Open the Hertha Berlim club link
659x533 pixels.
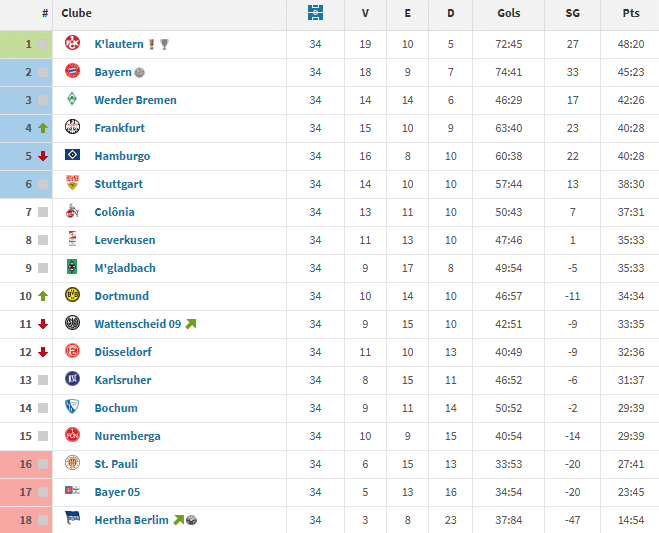(x=131, y=520)
